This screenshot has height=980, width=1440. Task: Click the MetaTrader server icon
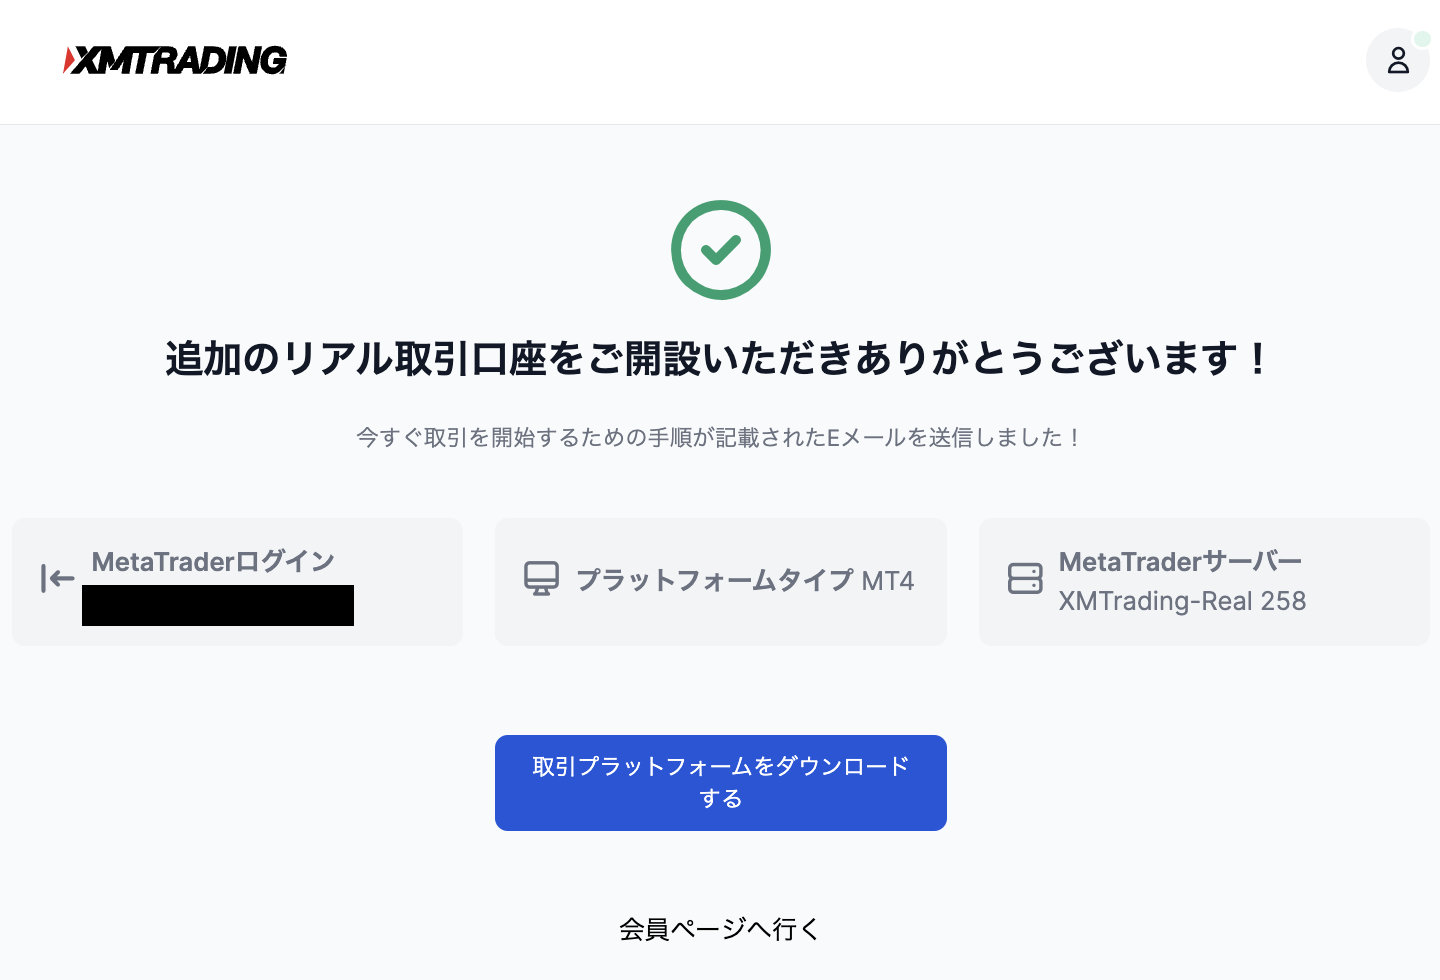pos(1025,579)
